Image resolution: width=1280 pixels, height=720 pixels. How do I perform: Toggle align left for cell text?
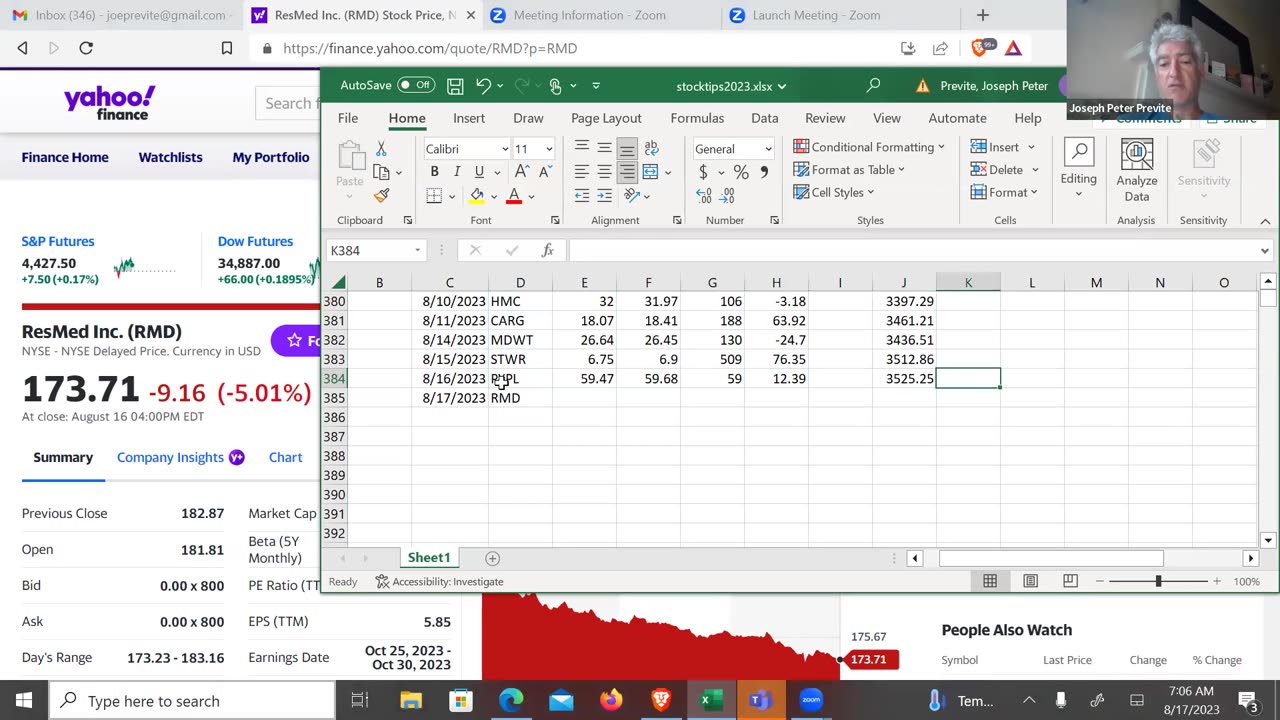tap(581, 172)
